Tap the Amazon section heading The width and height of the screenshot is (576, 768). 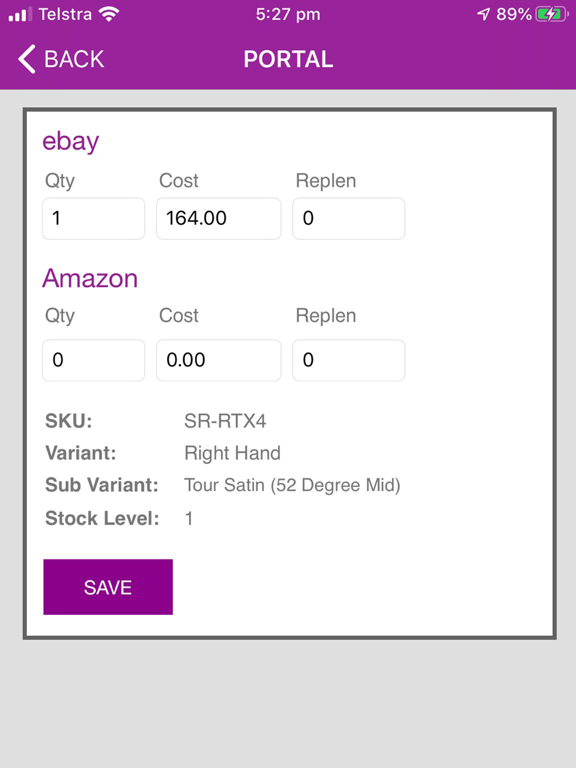(x=90, y=278)
